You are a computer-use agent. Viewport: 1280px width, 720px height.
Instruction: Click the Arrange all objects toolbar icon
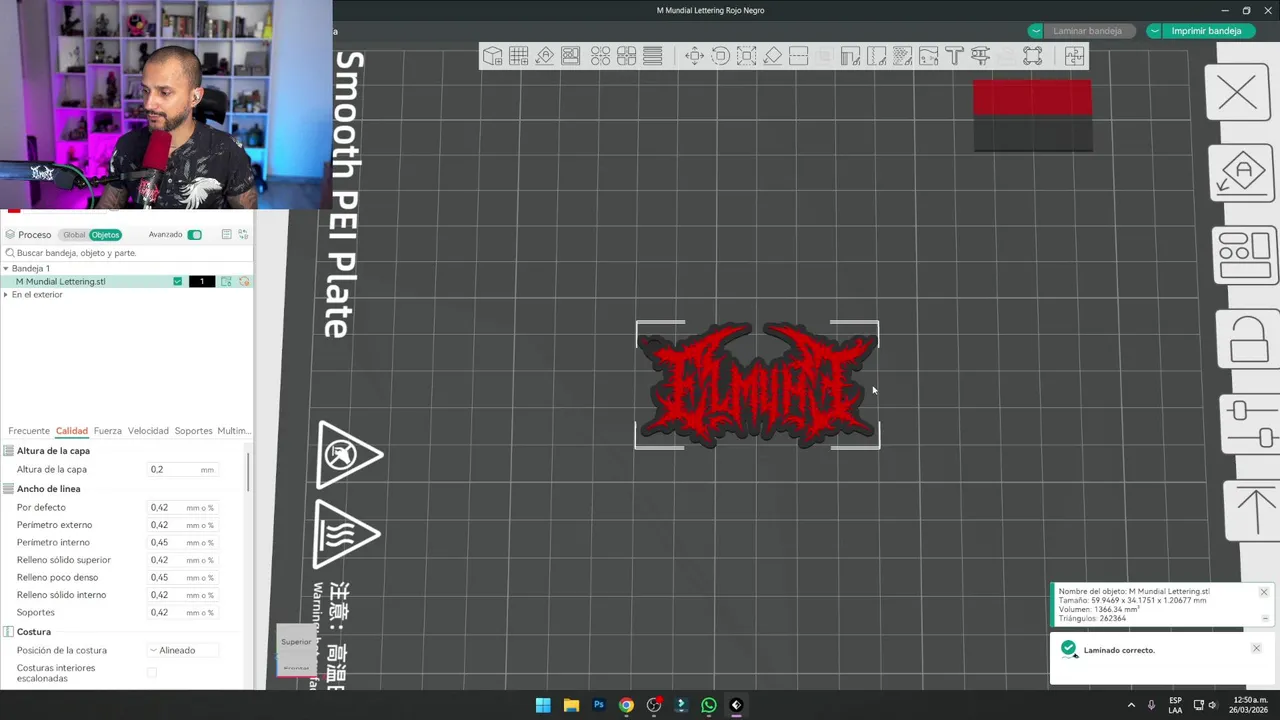tap(571, 57)
